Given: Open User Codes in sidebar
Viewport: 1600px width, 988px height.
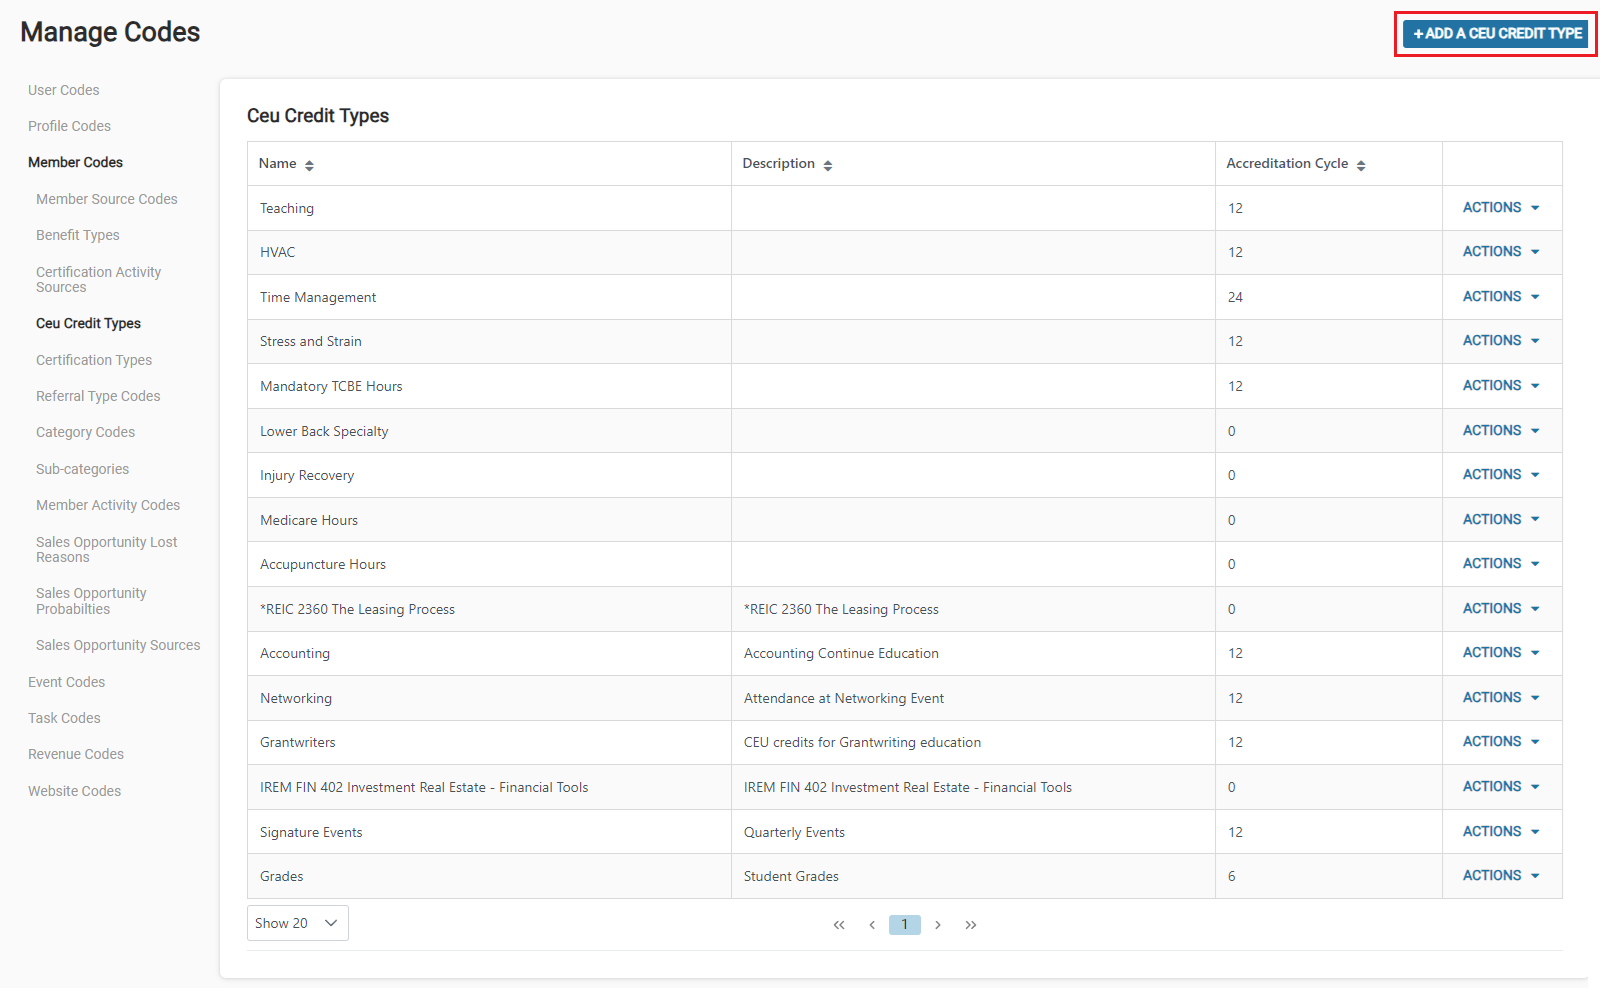Looking at the screenshot, I should (64, 90).
